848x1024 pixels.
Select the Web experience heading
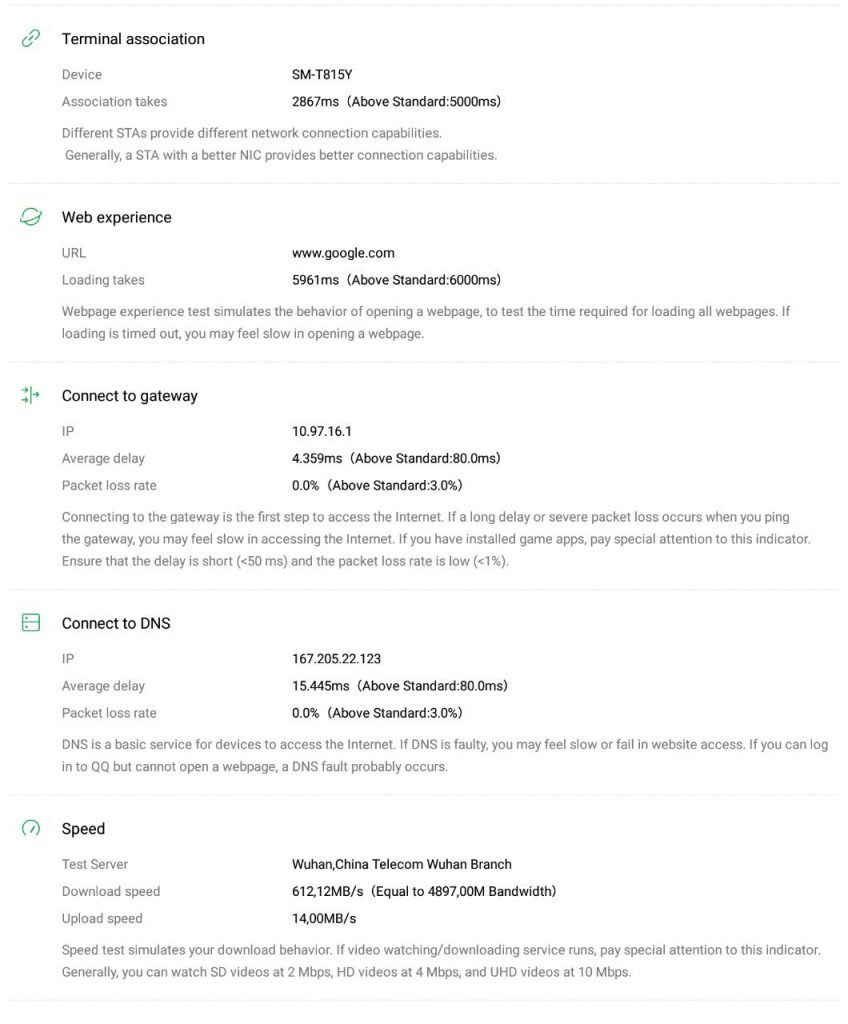click(x=116, y=217)
